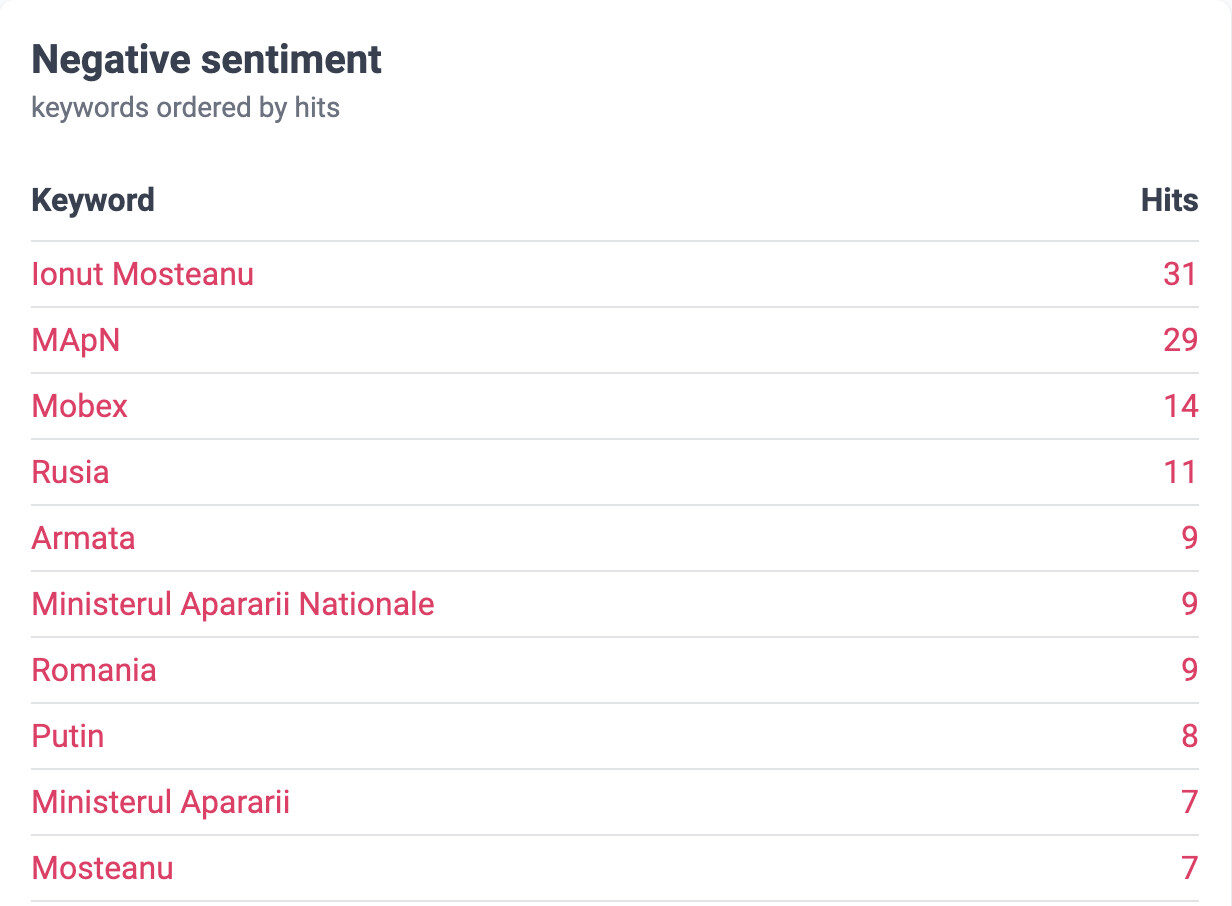Click the Armata keyword link
Screen dimensions: 1232x906
pos(83,538)
